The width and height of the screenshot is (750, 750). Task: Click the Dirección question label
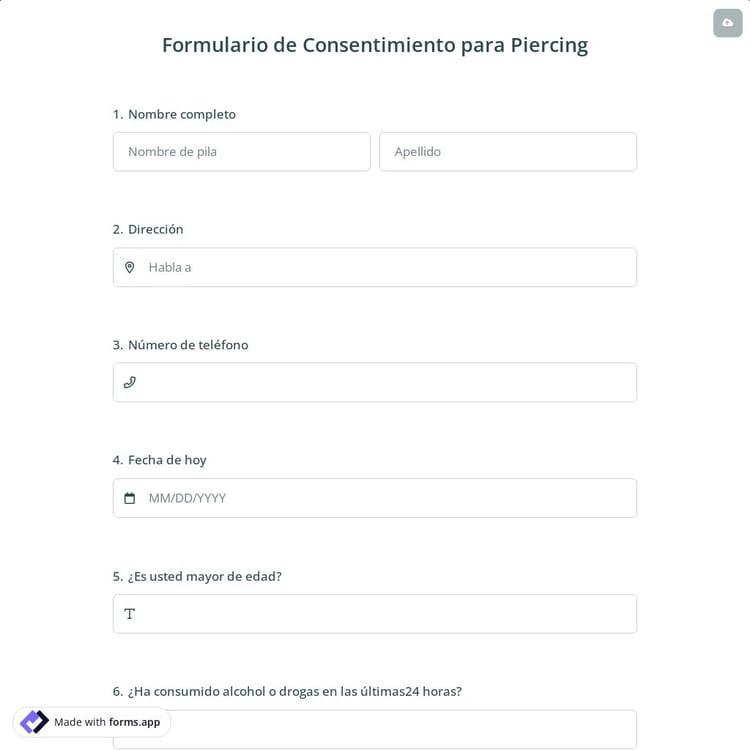point(155,229)
